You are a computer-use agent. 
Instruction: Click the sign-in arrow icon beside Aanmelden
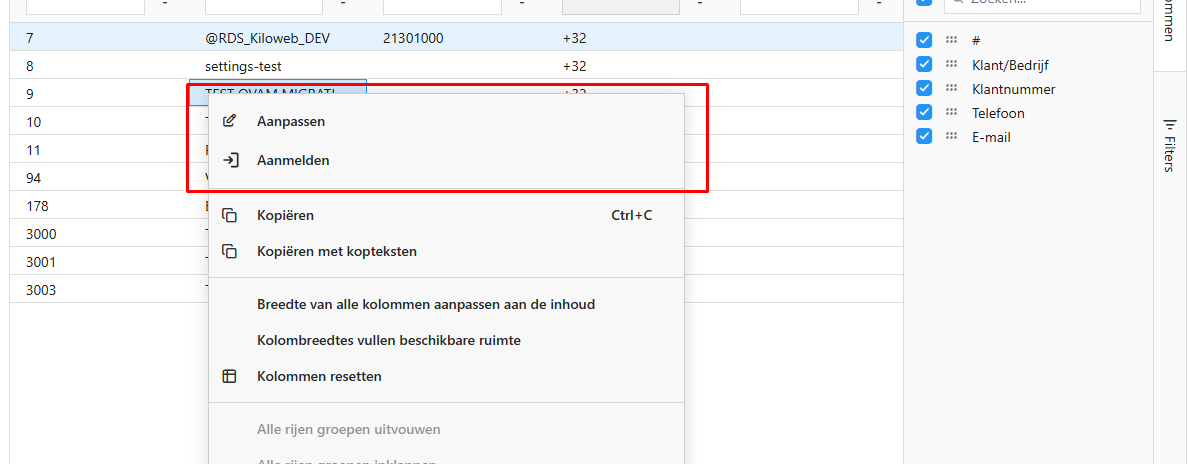point(230,160)
